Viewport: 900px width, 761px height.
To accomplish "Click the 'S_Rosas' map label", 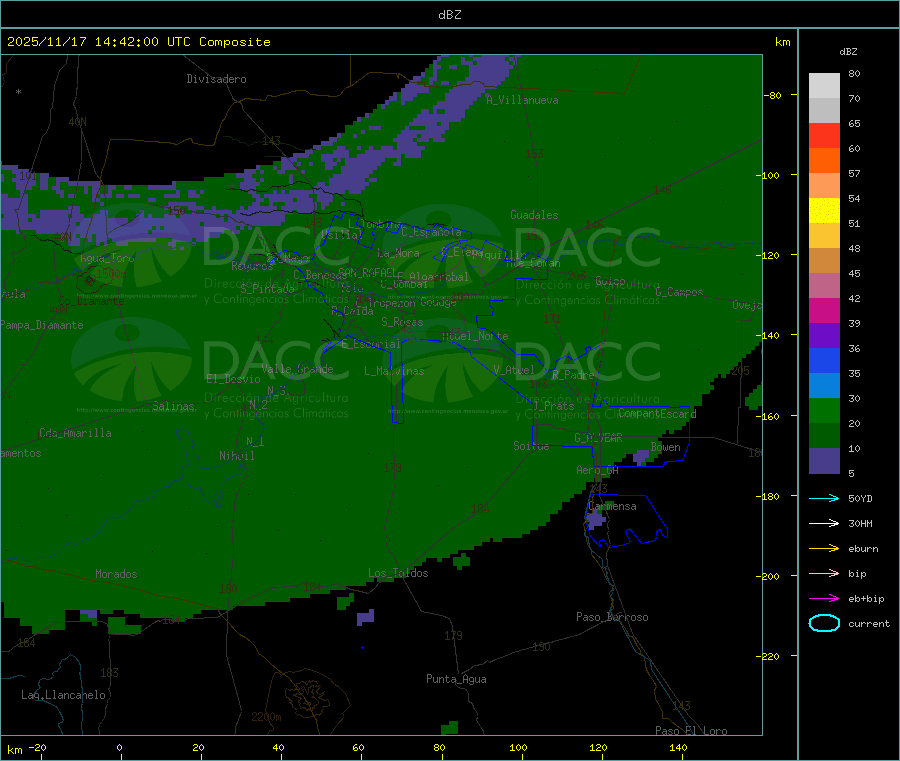I will point(402,322).
